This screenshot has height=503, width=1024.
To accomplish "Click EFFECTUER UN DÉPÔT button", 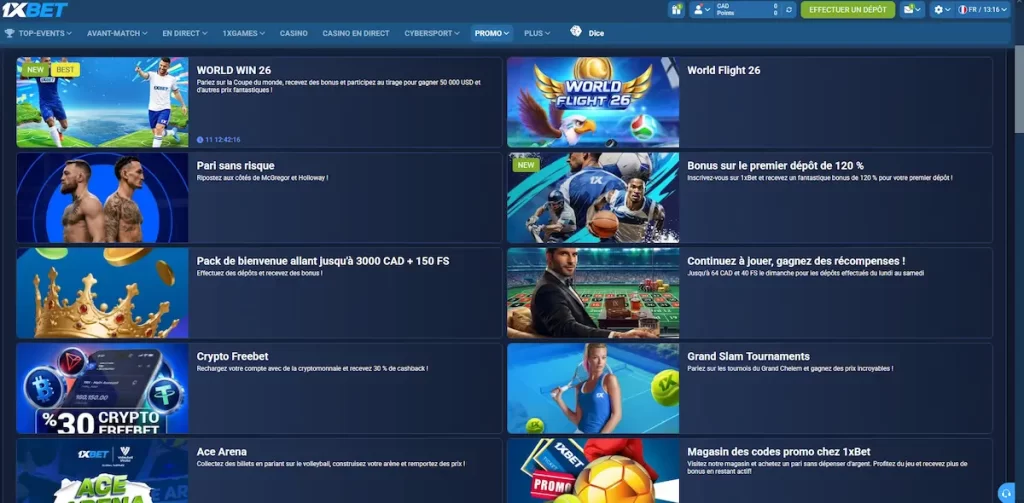I will (848, 10).
